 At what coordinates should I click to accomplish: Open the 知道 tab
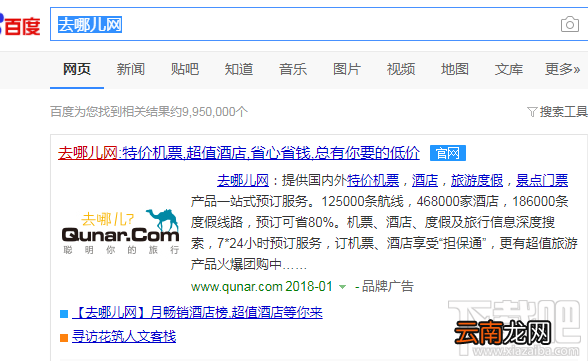(238, 69)
